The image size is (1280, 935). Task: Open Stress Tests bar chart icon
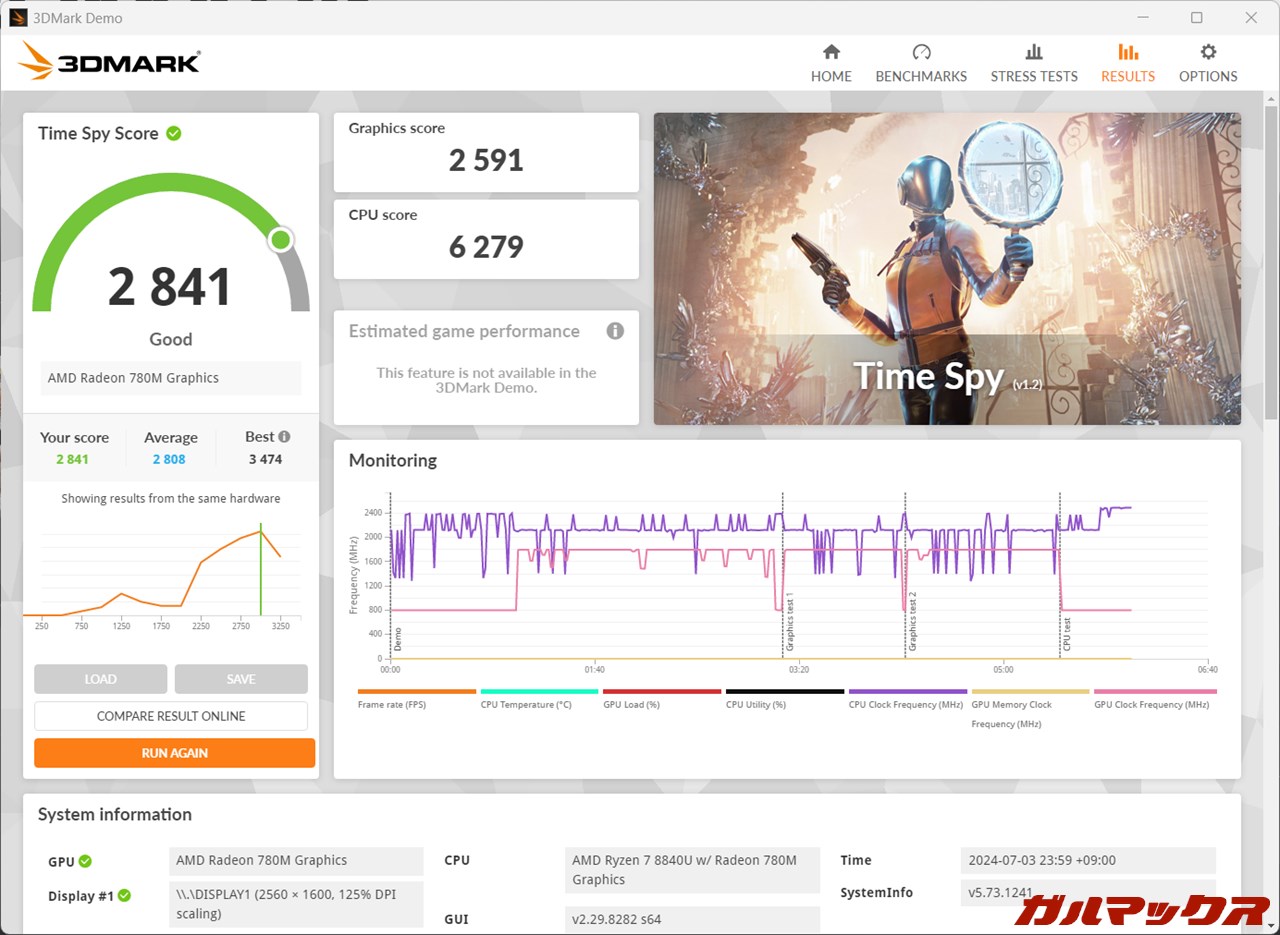[x=1034, y=53]
